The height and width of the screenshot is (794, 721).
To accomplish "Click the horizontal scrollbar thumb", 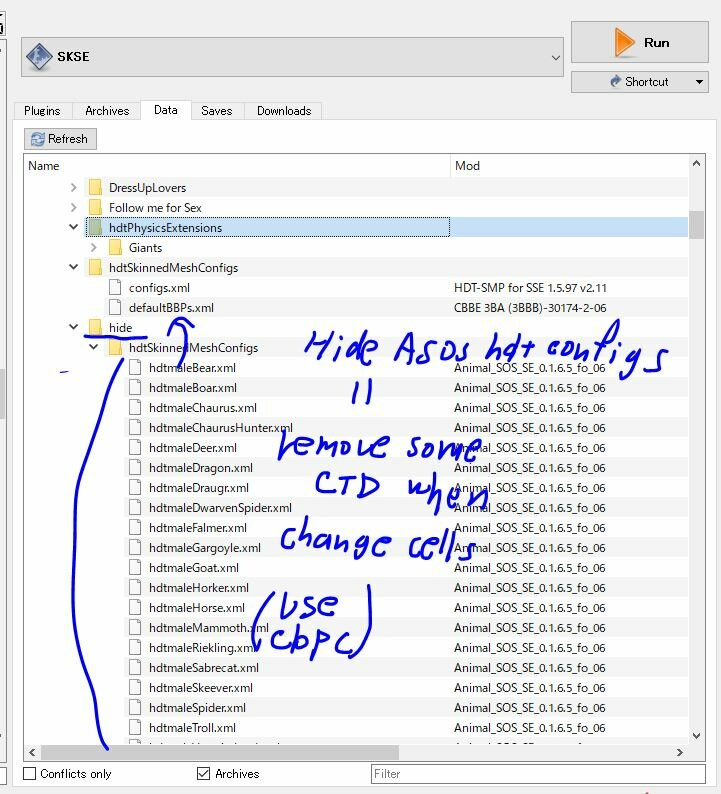I will click(x=220, y=752).
